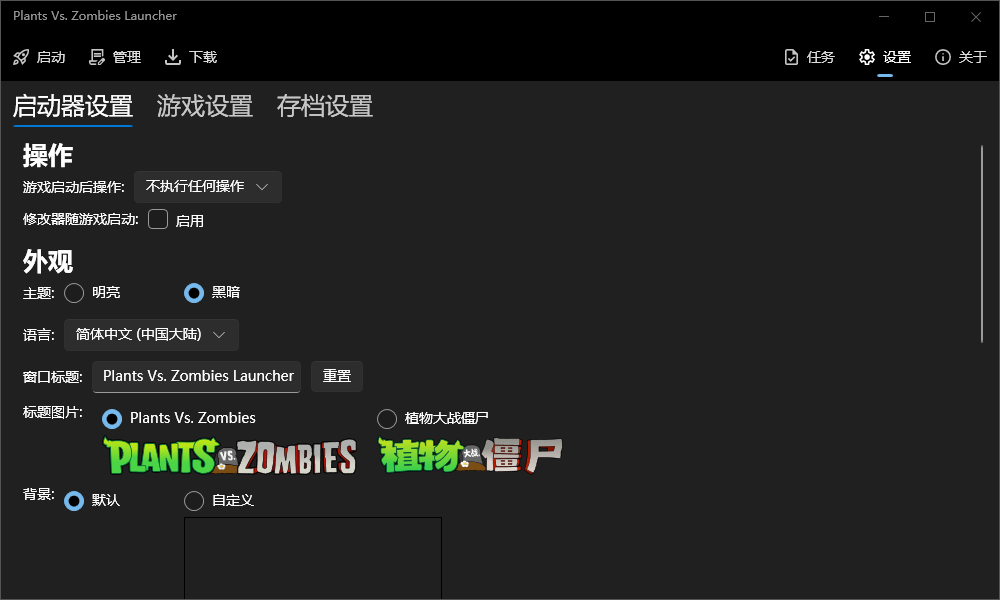This screenshot has width=1000, height=600.
Task: Open the About (关于) info icon
Action: point(942,57)
